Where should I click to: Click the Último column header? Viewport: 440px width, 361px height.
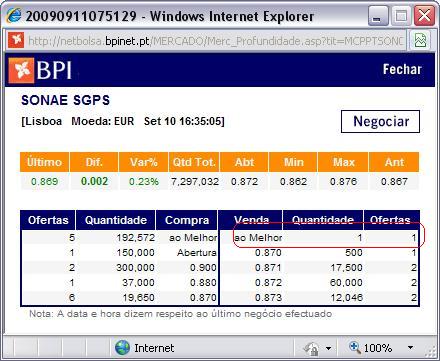coord(44,162)
